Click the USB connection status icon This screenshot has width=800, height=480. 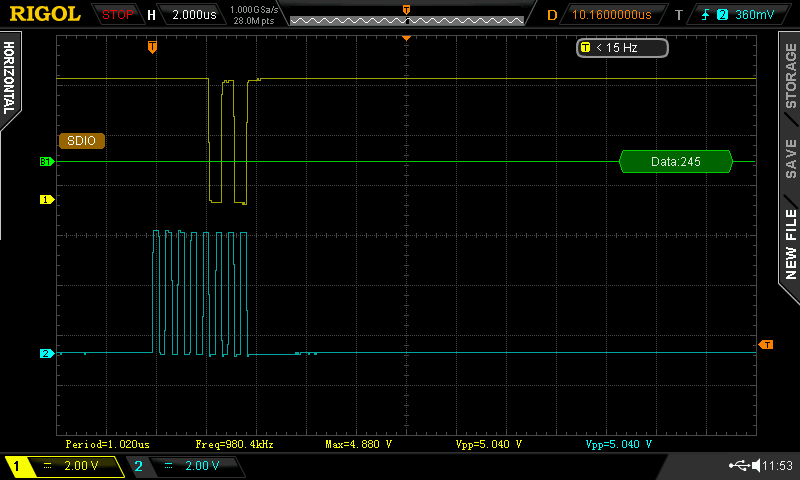coord(739,465)
